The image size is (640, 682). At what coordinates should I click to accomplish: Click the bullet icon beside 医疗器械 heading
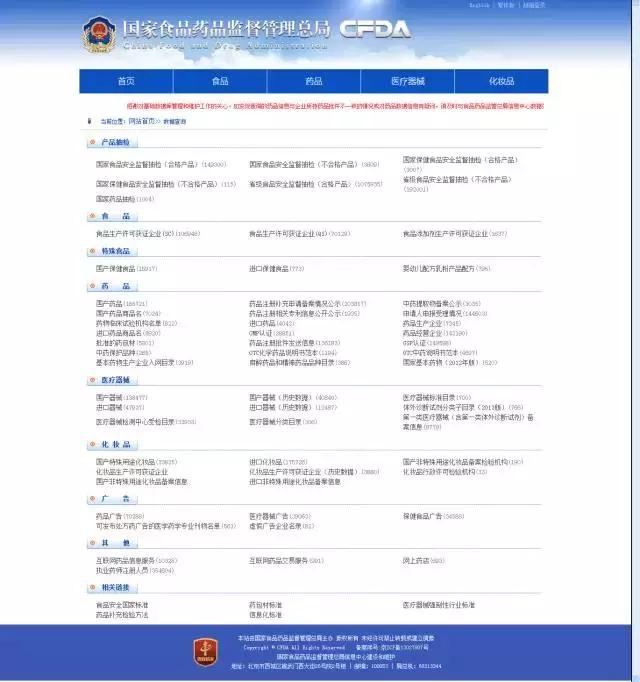coord(92,380)
